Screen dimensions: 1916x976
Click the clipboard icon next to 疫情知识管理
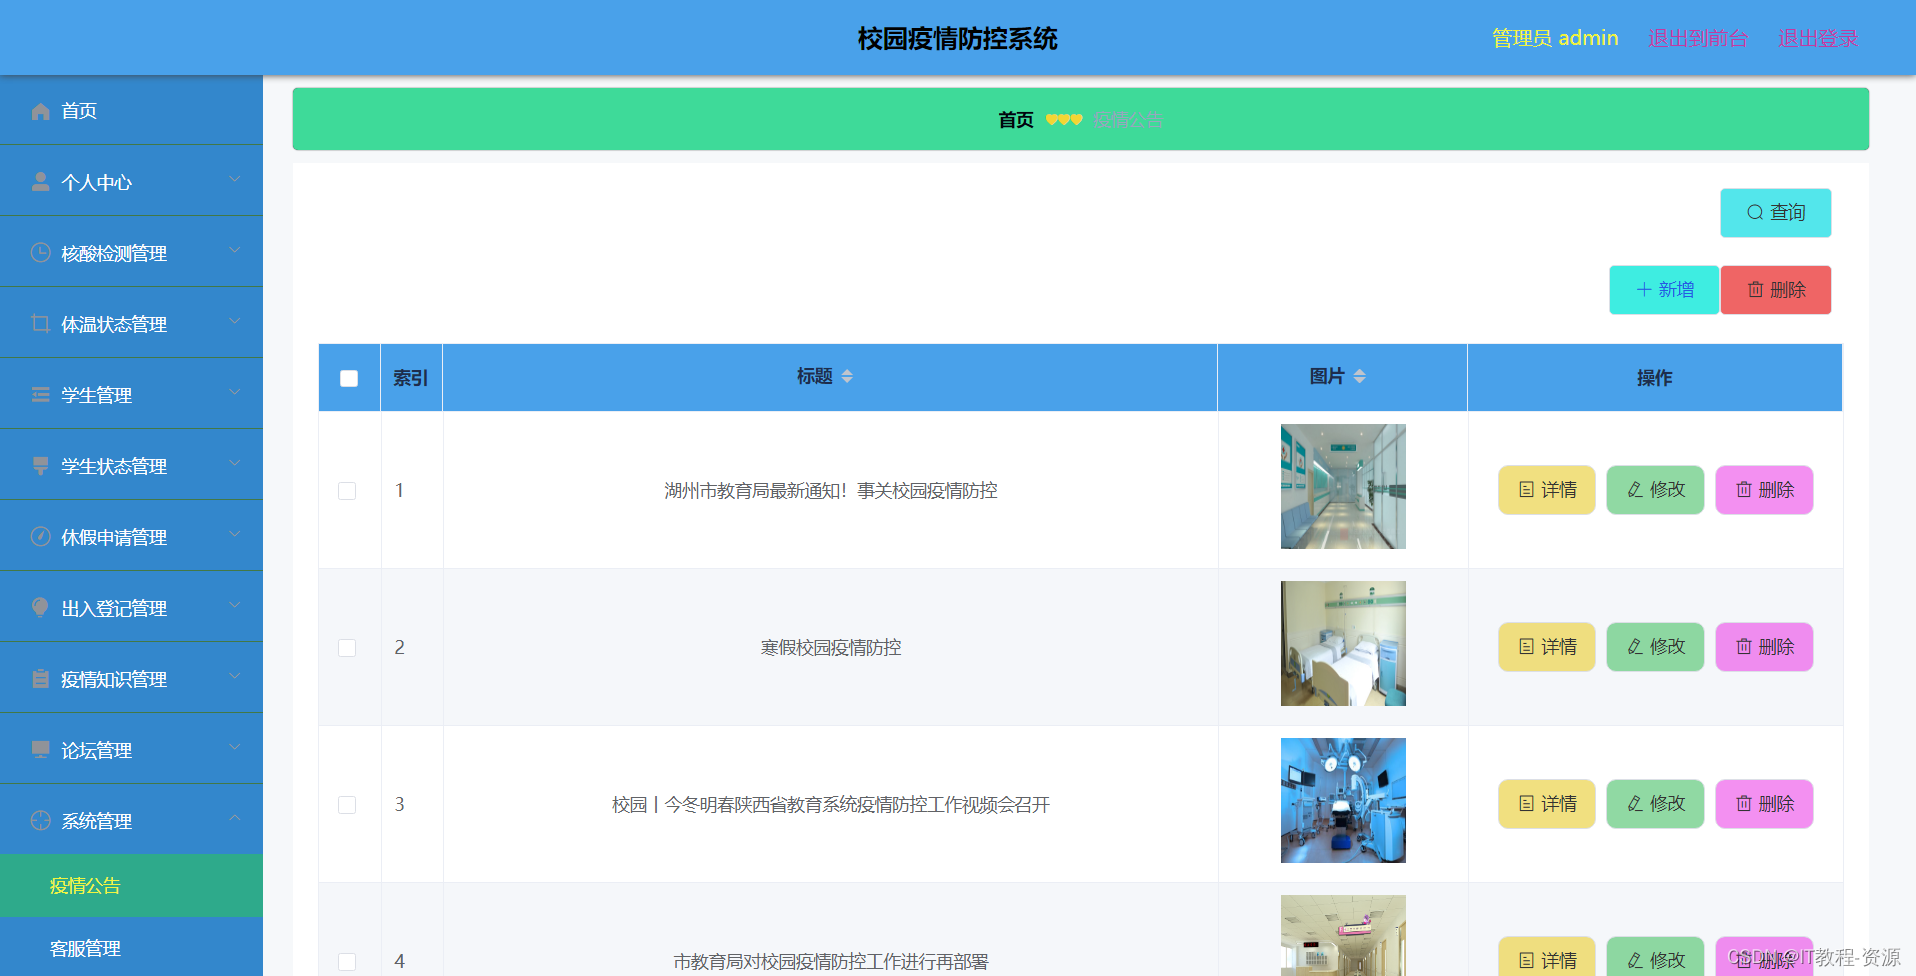(40, 679)
